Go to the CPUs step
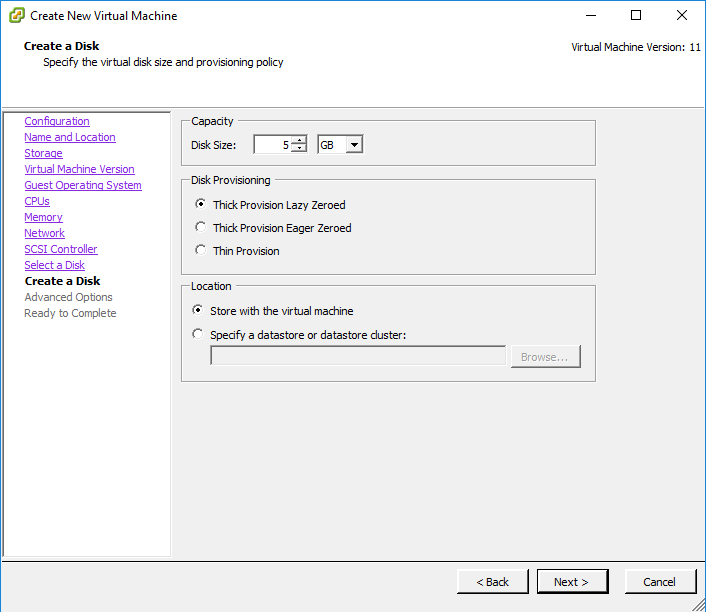 37,201
